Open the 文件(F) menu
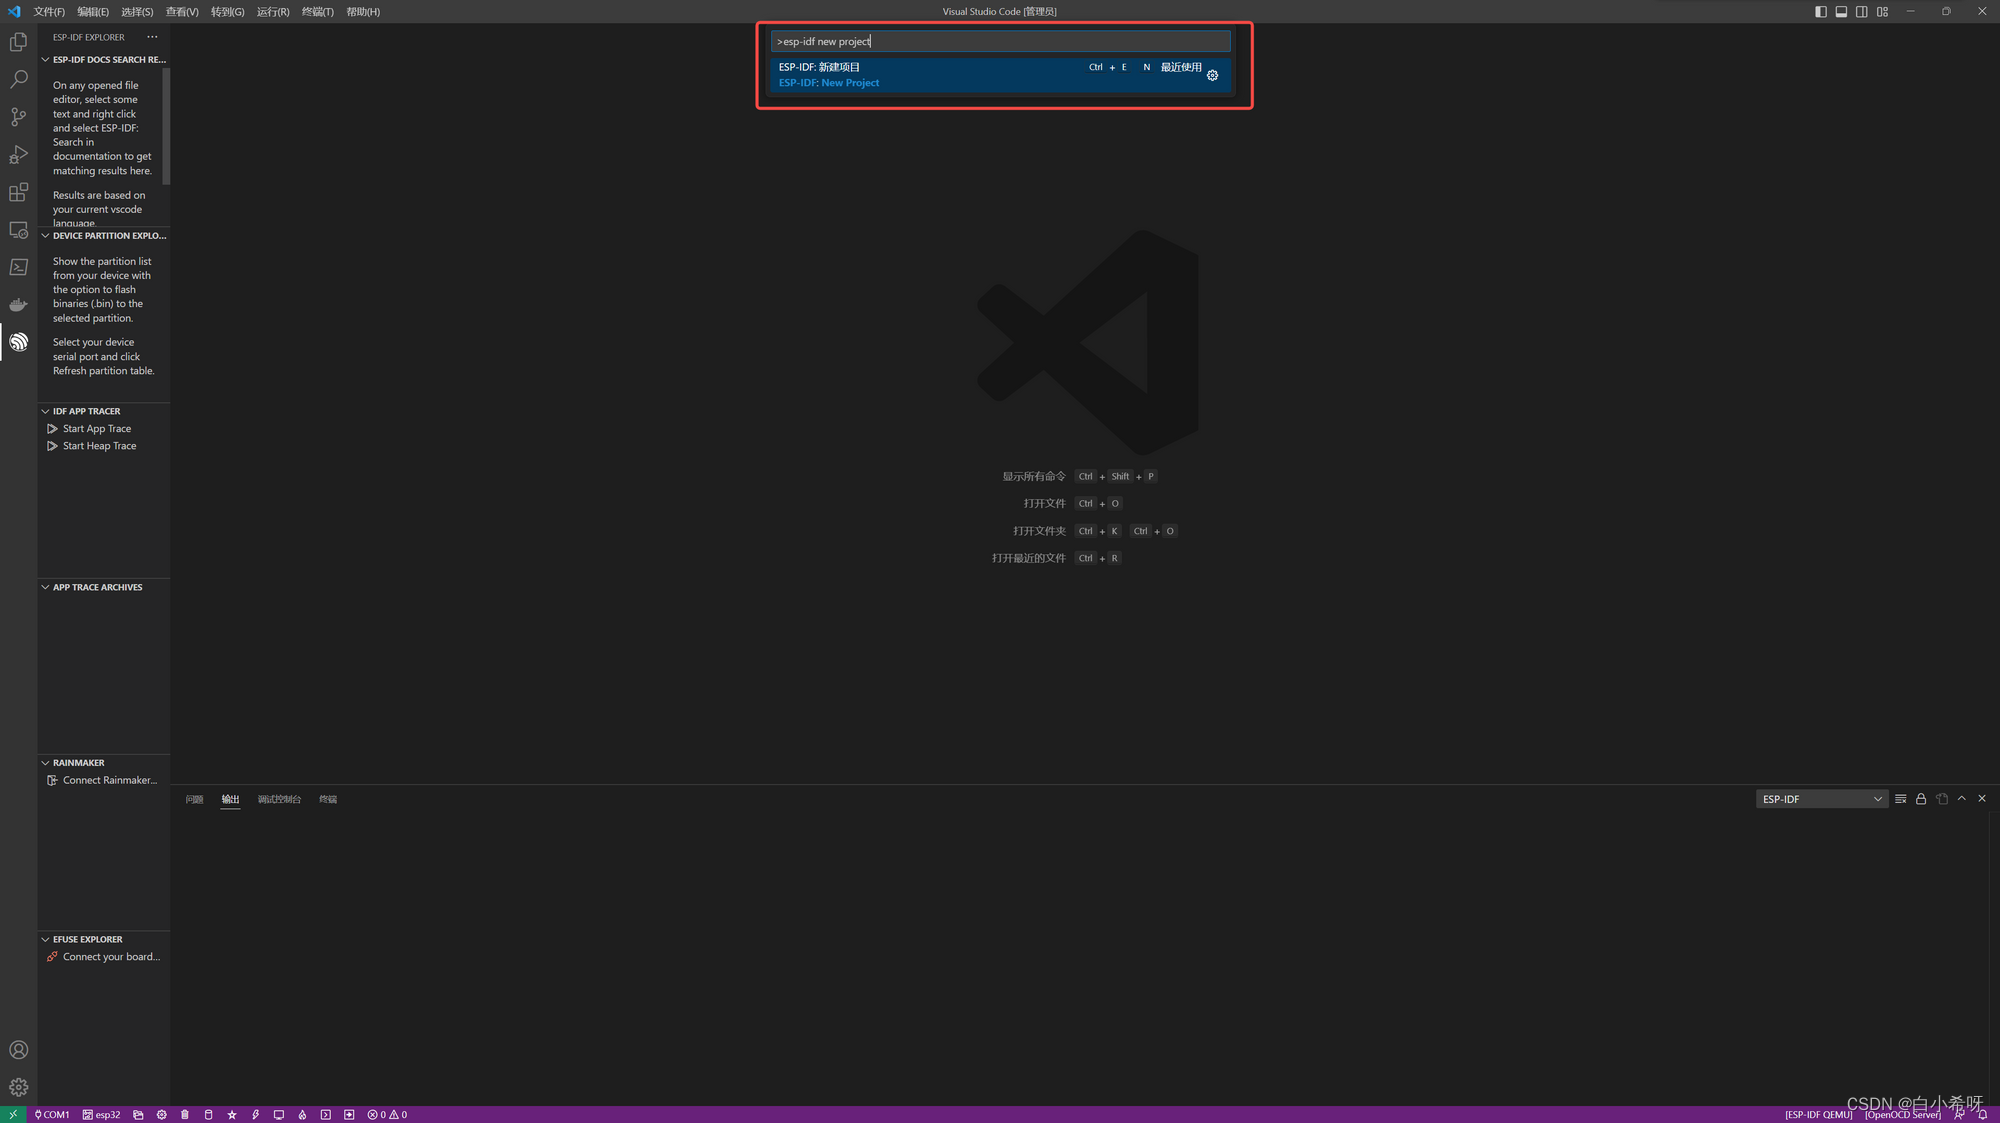Screen dimensions: 2000x1123 coord(49,12)
